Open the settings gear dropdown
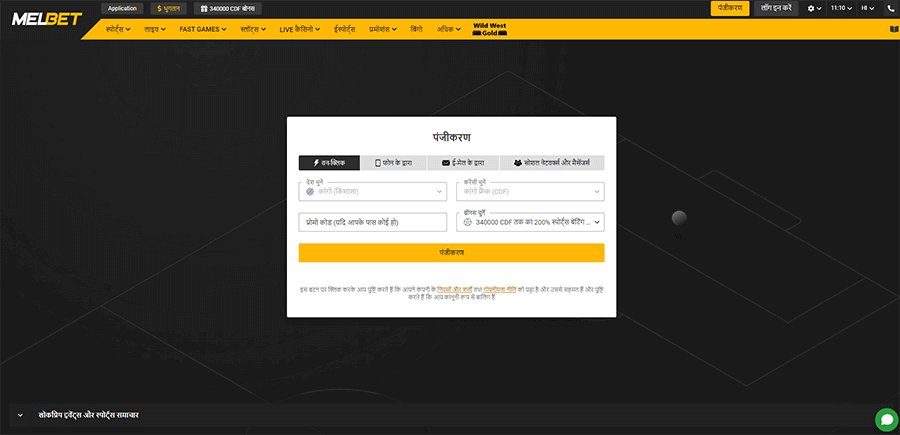The width and height of the screenshot is (900, 435). tap(814, 9)
